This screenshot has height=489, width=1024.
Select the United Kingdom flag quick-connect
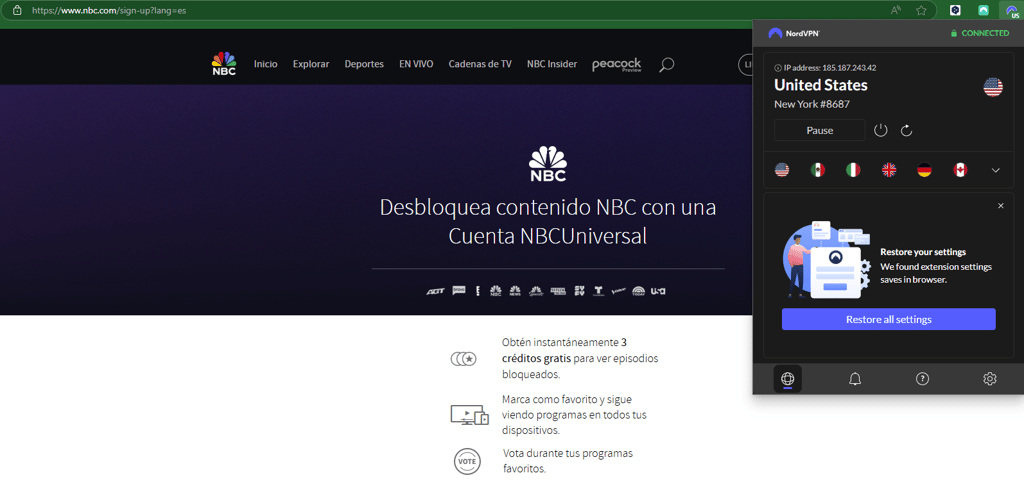[889, 170]
